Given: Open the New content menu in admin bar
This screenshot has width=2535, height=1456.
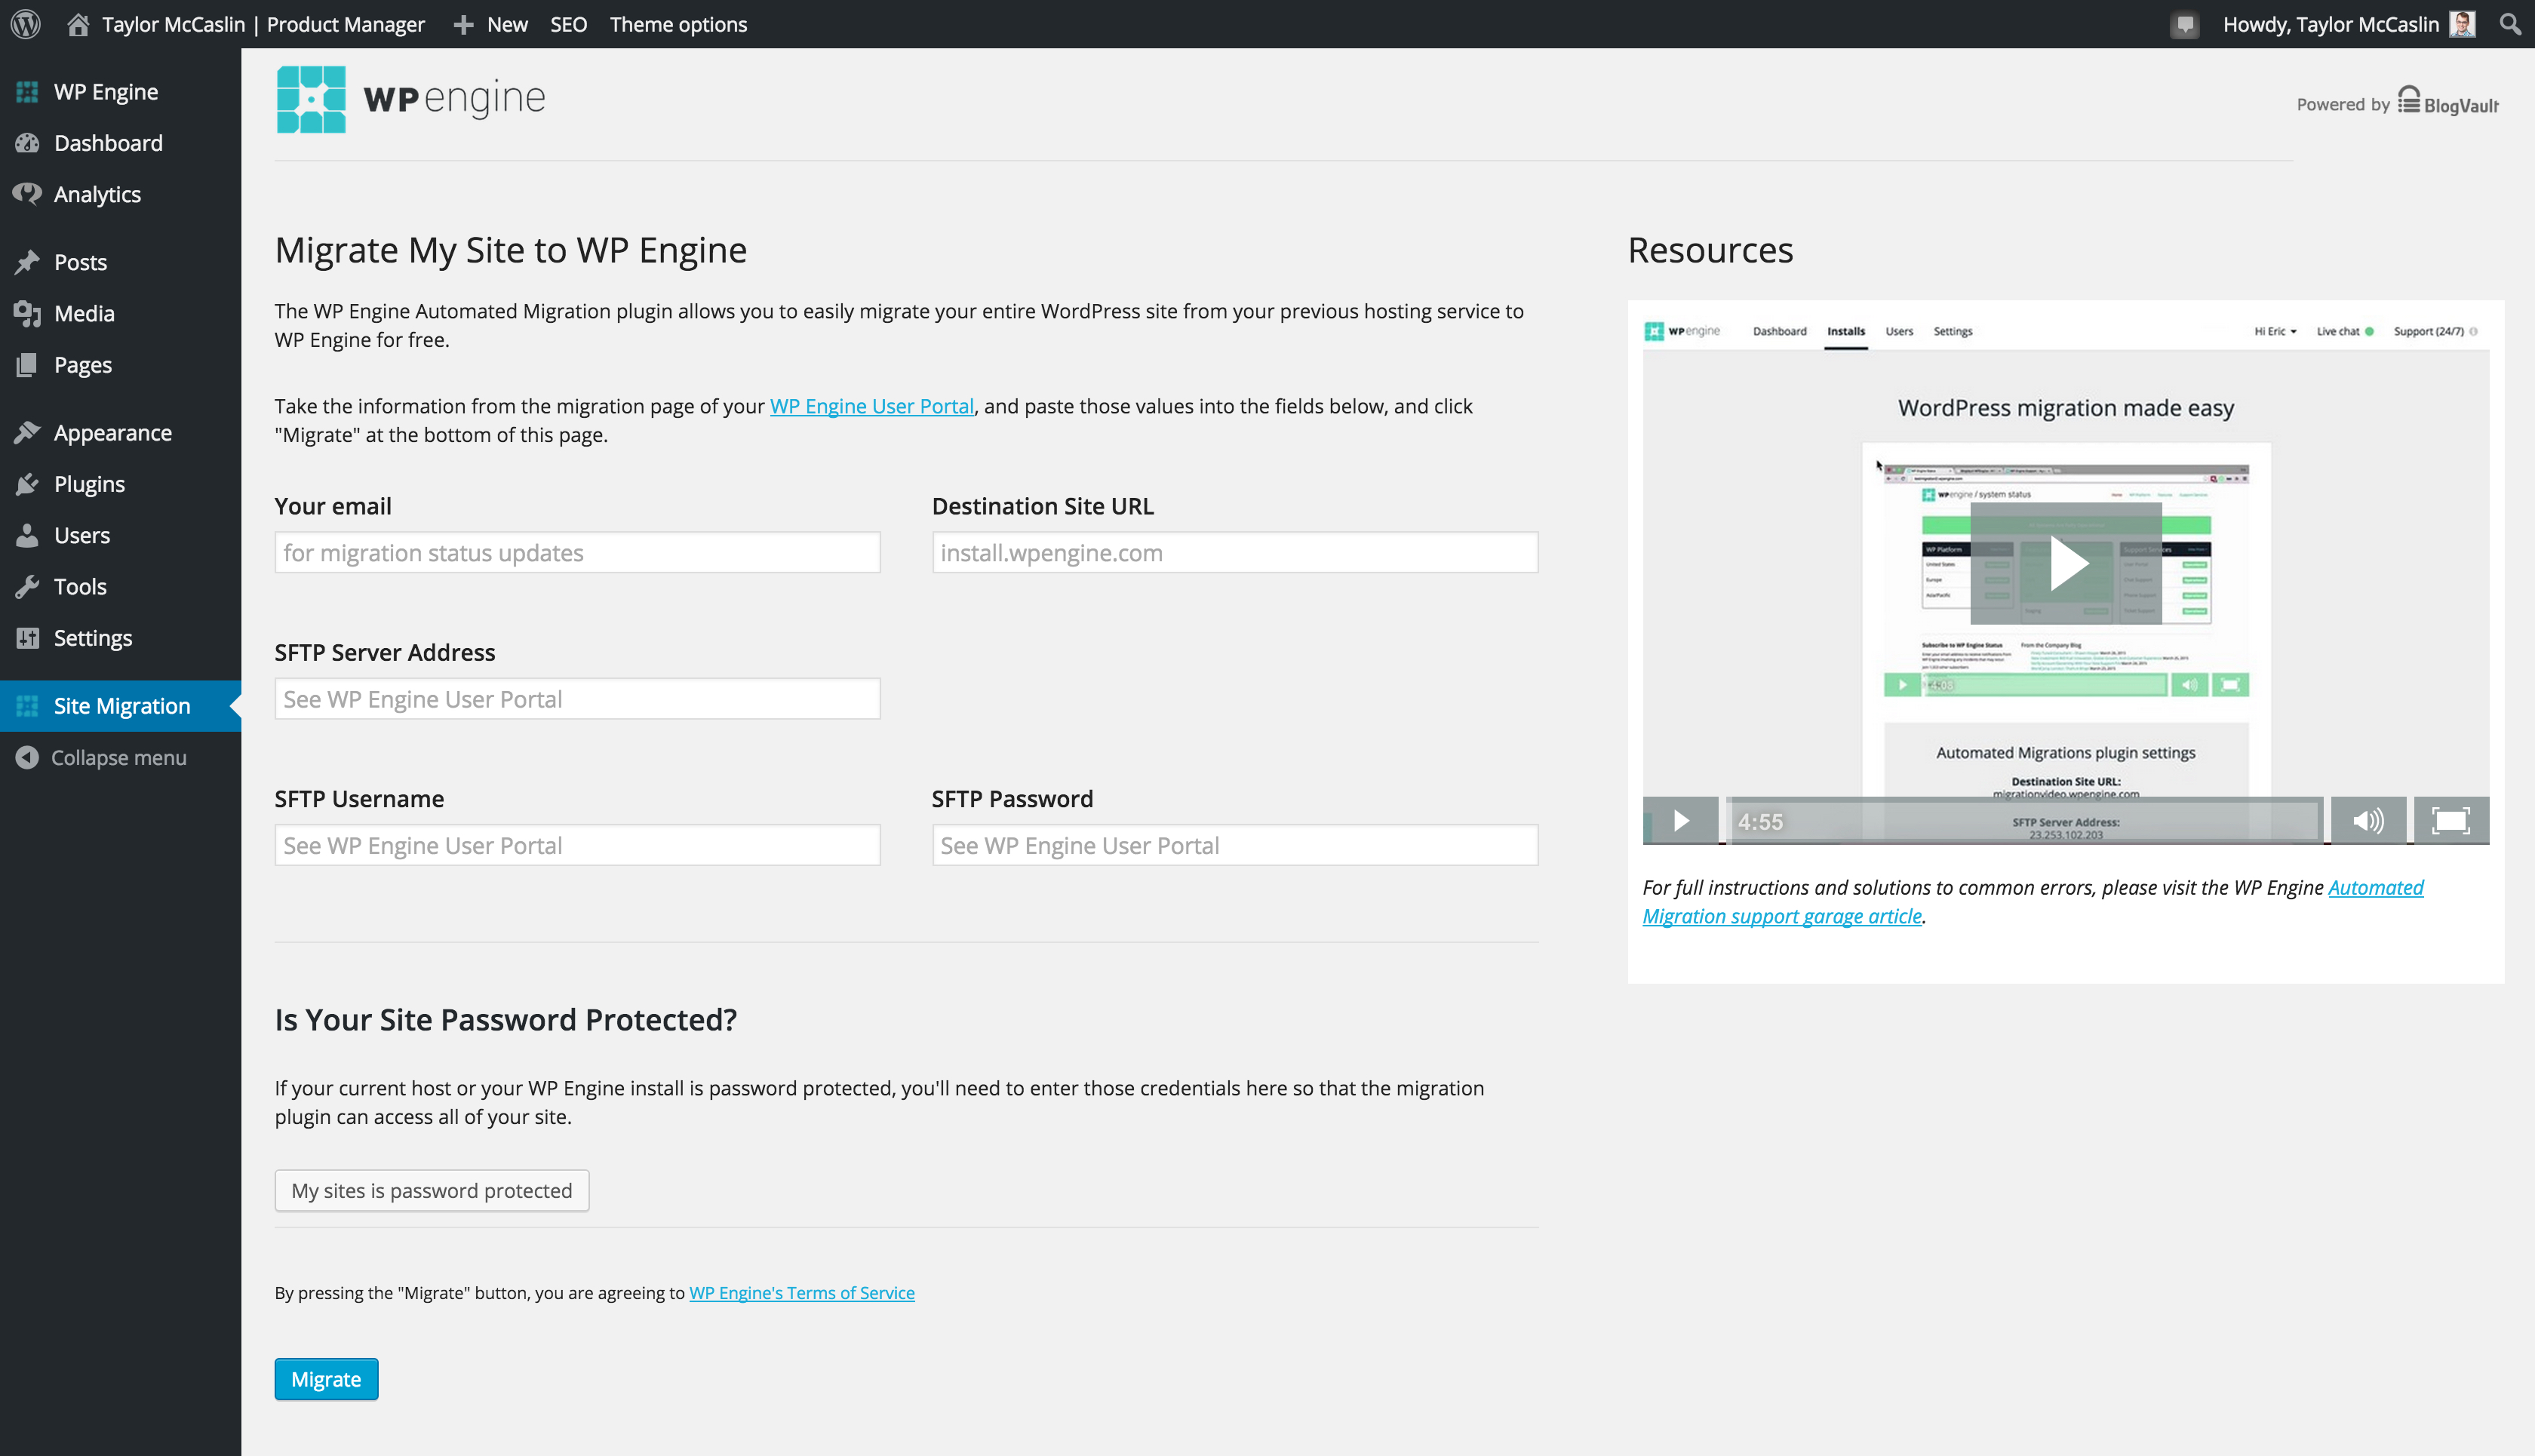Looking at the screenshot, I should tap(491, 24).
